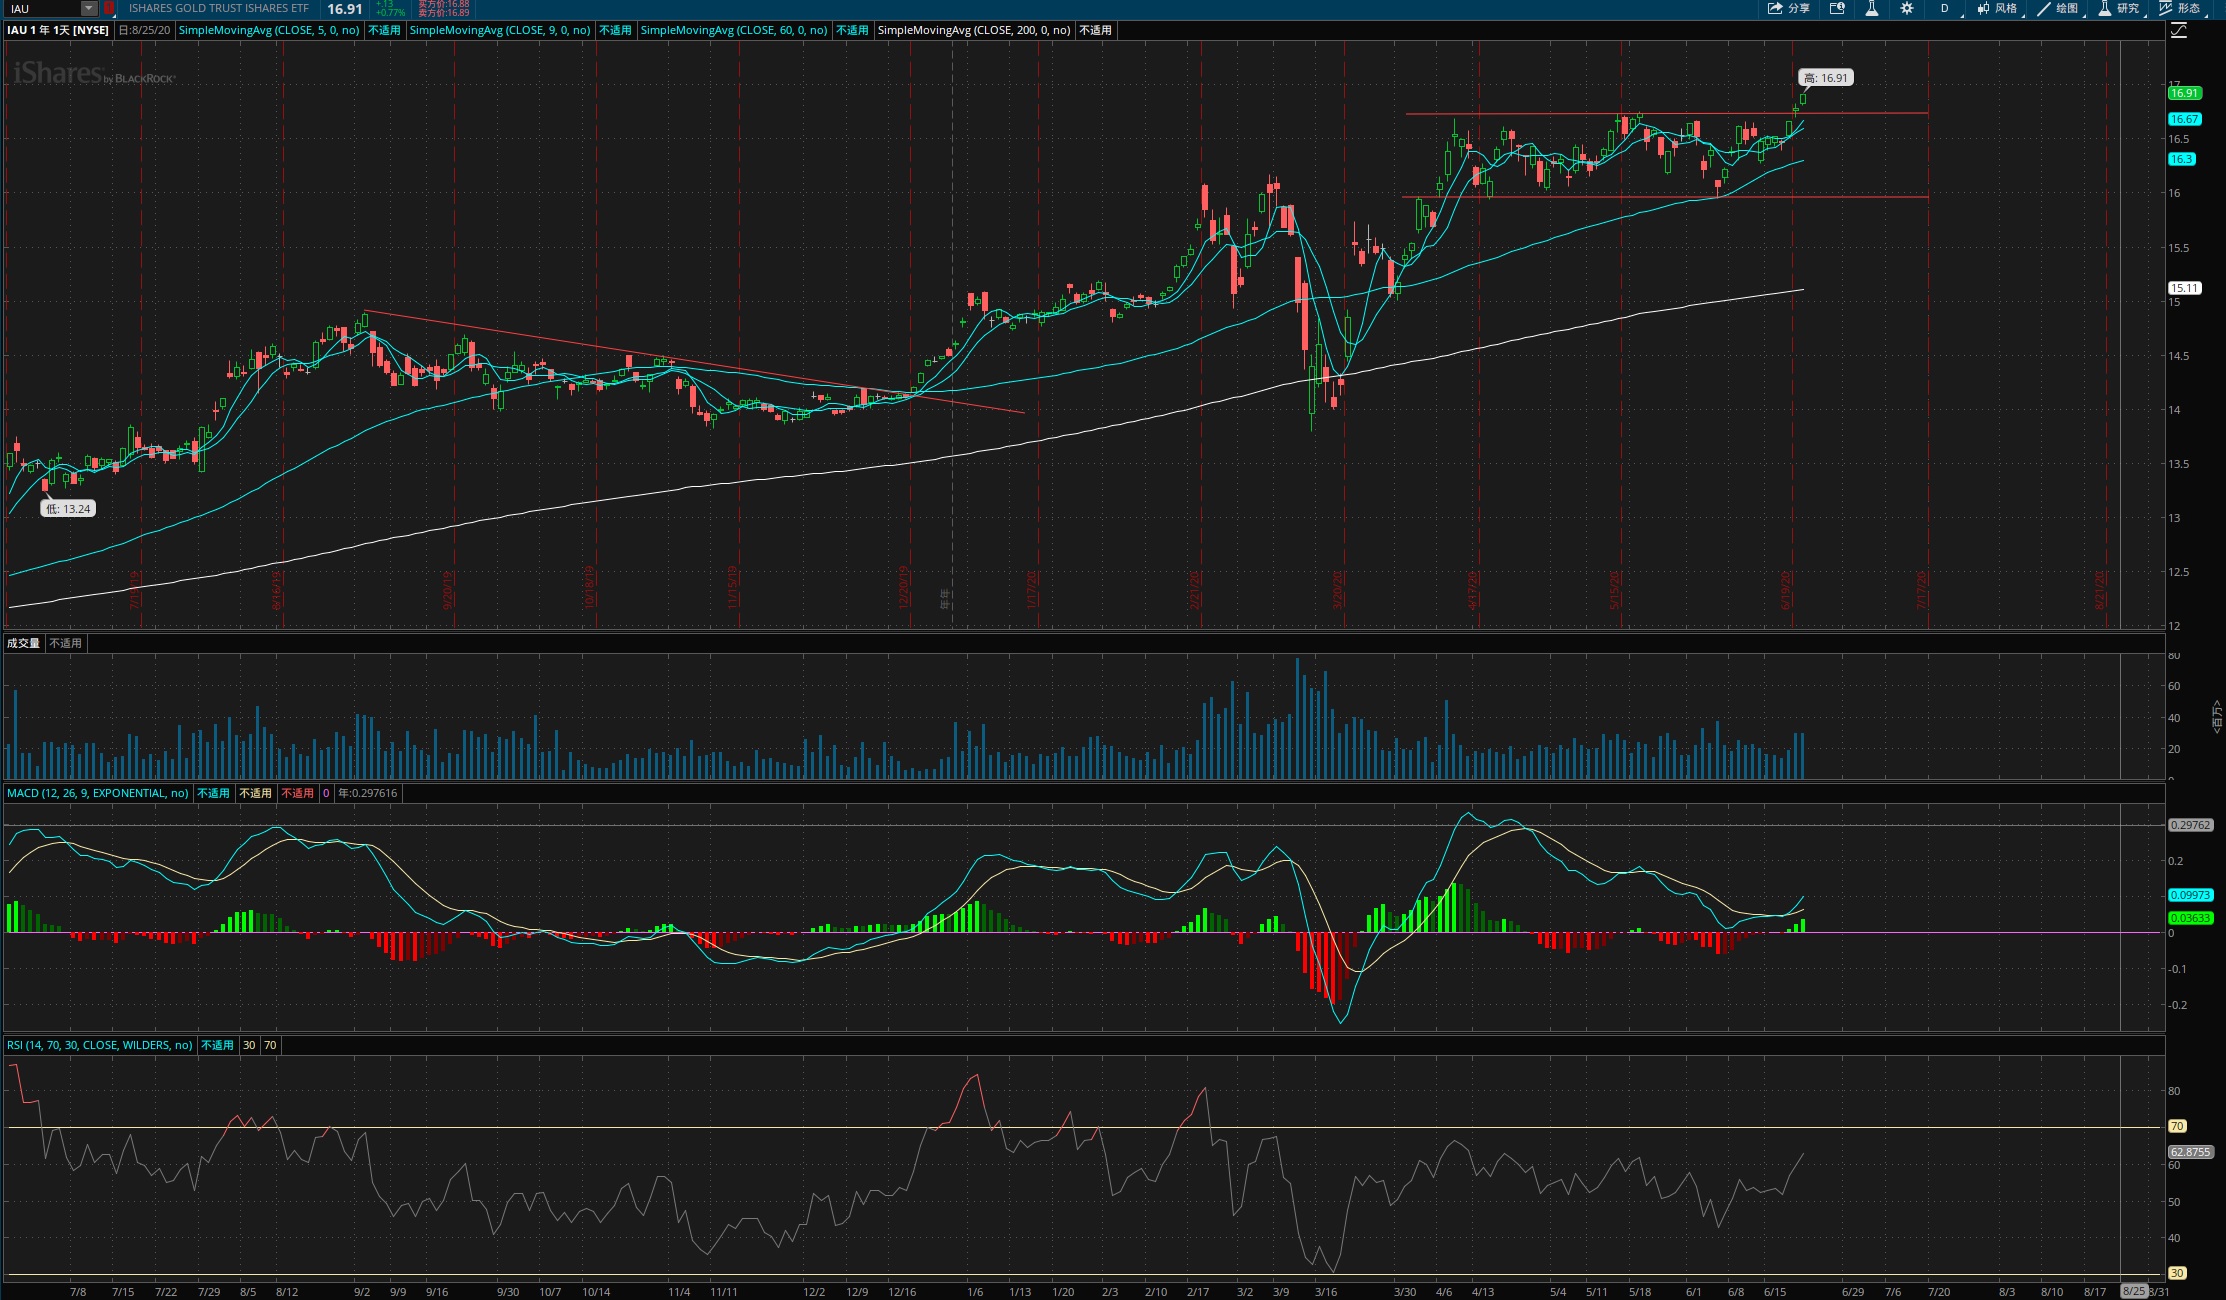The height and width of the screenshot is (1300, 2226).
Task: Click the yellow 30 RSI axis tag
Action: [2177, 1273]
